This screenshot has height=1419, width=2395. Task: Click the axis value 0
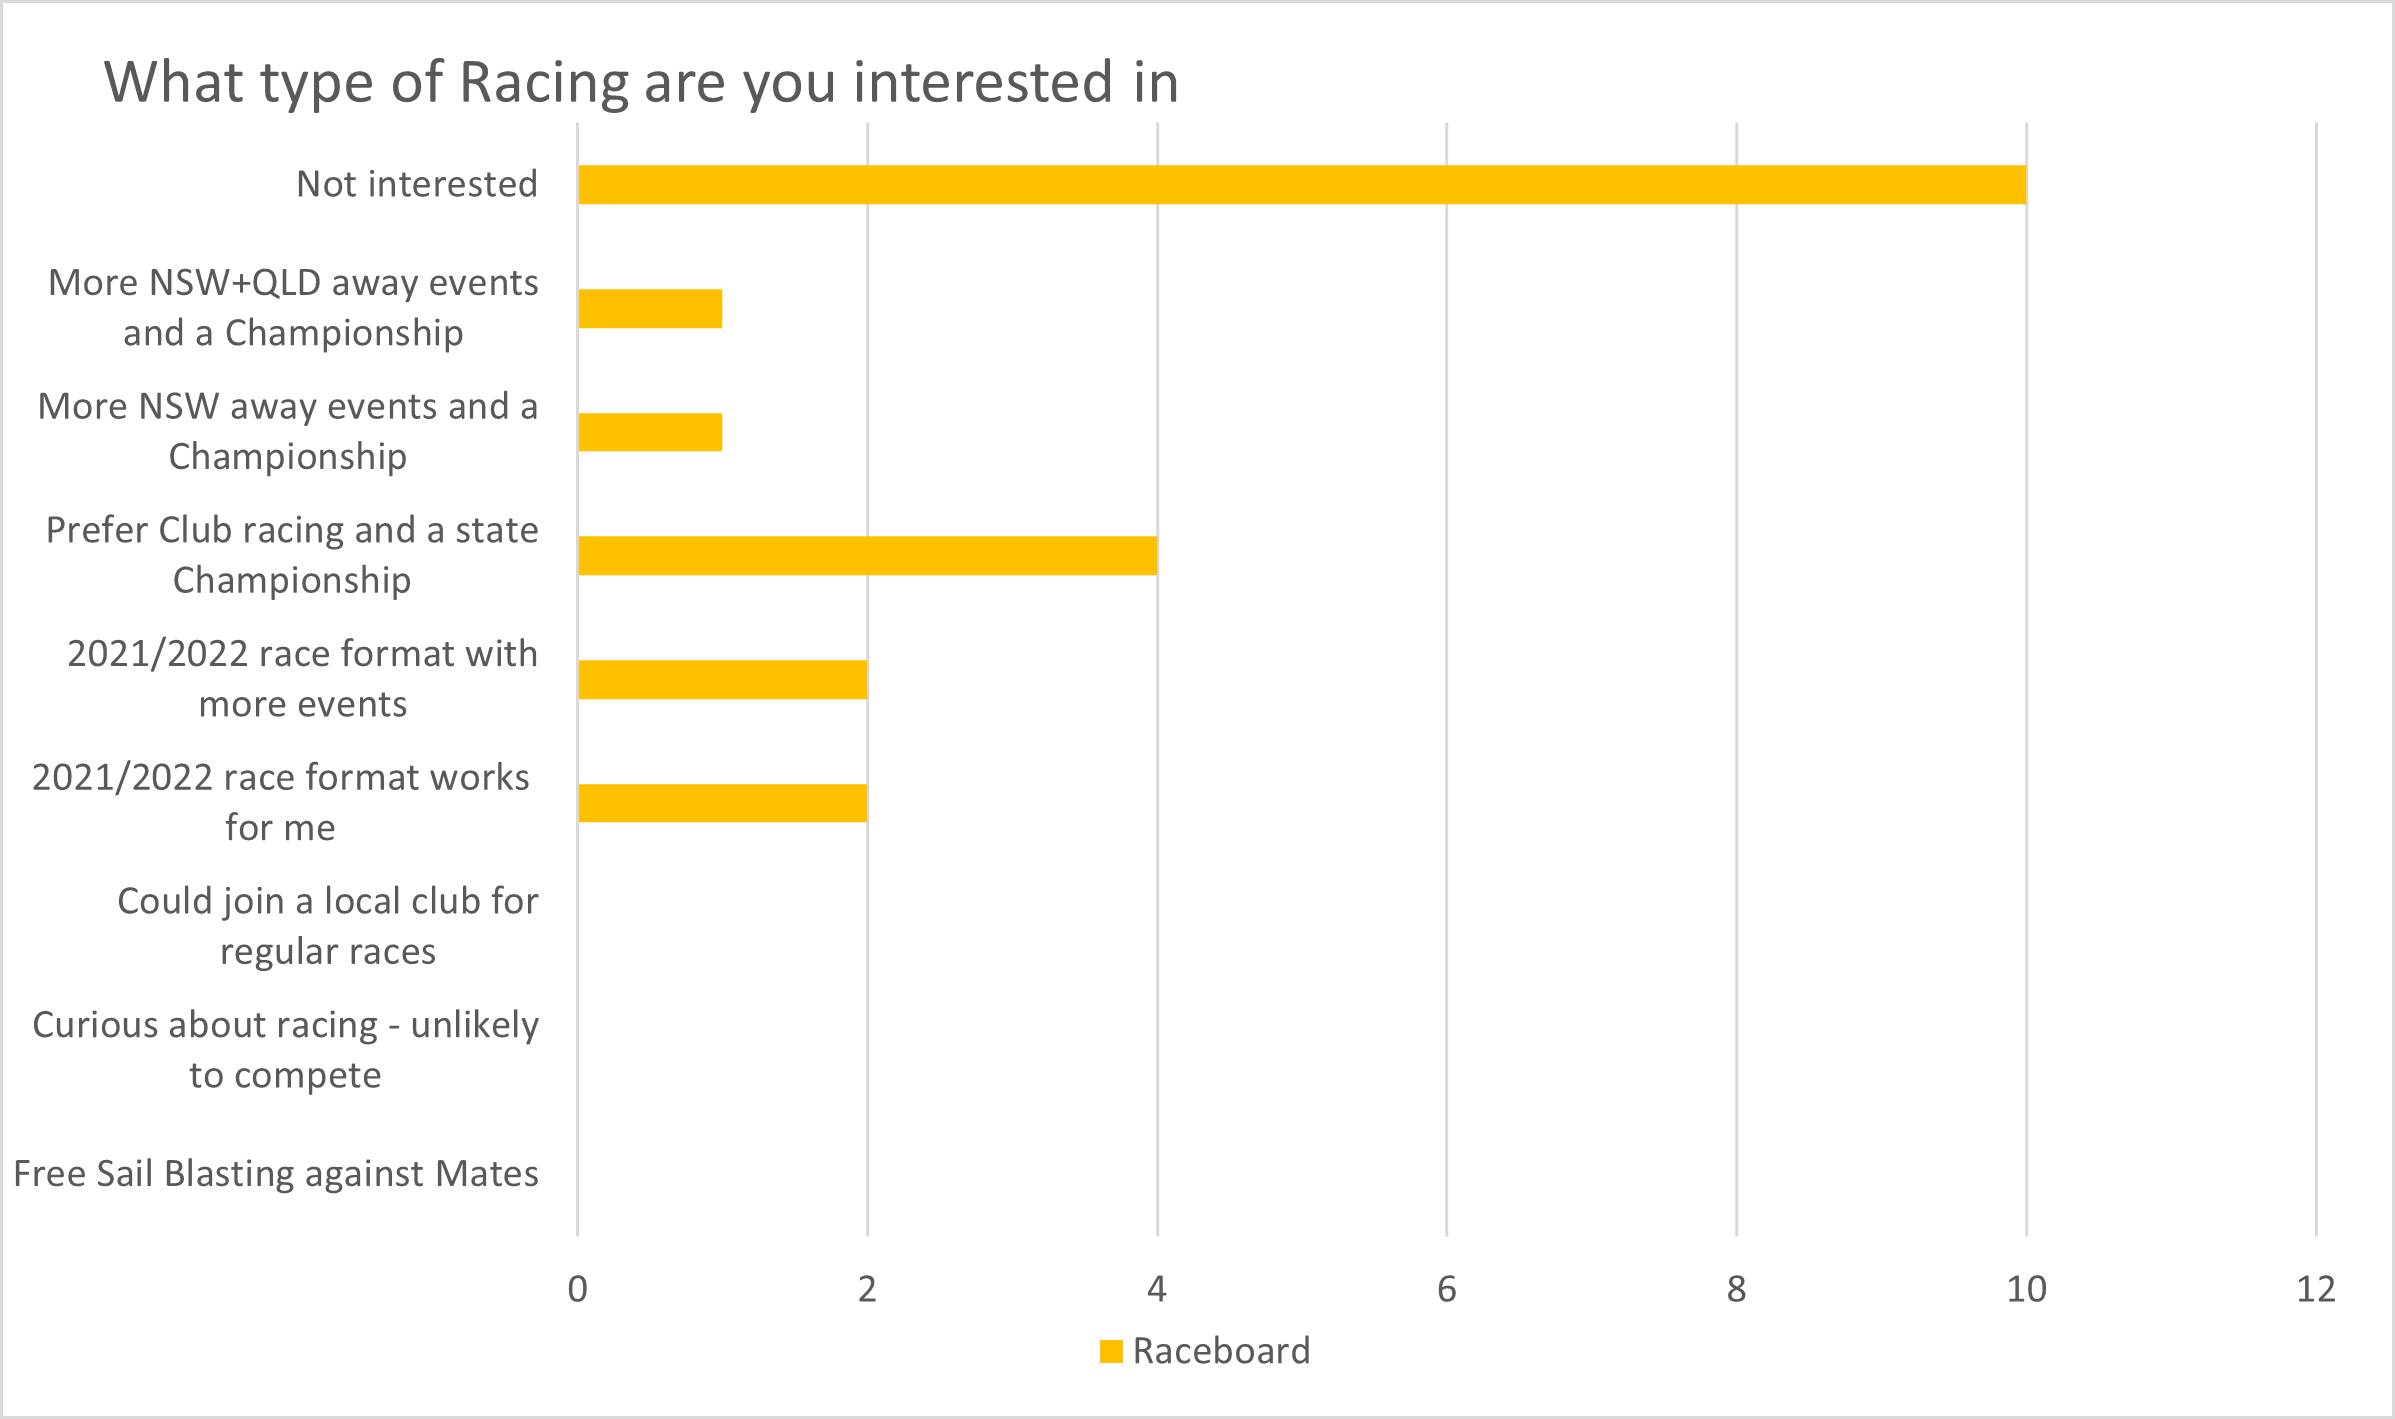point(577,1290)
